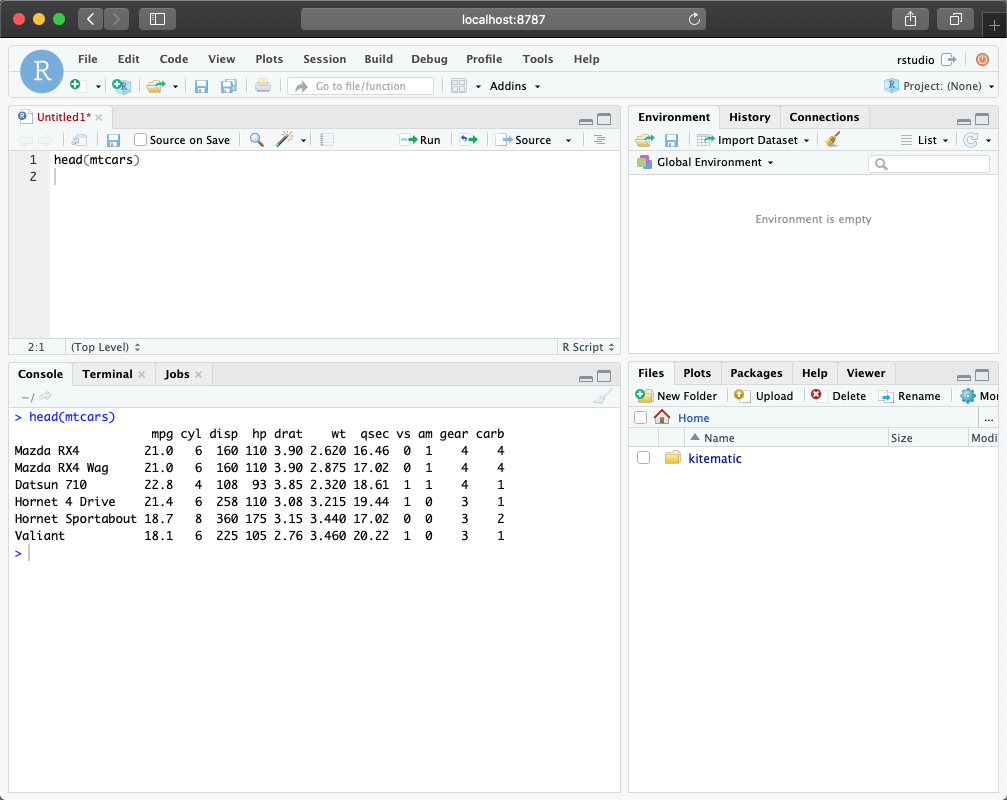The width and height of the screenshot is (1007, 800).
Task: Click the Refresh environment icon
Action: [970, 139]
